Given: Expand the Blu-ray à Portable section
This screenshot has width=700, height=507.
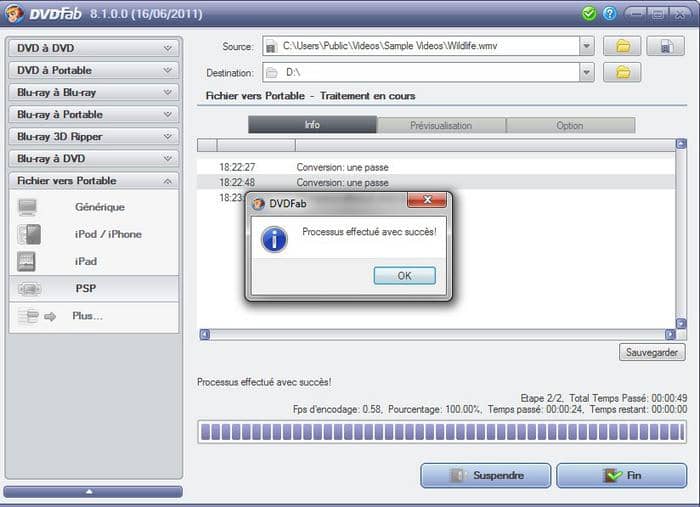Looking at the screenshot, I should [94, 114].
